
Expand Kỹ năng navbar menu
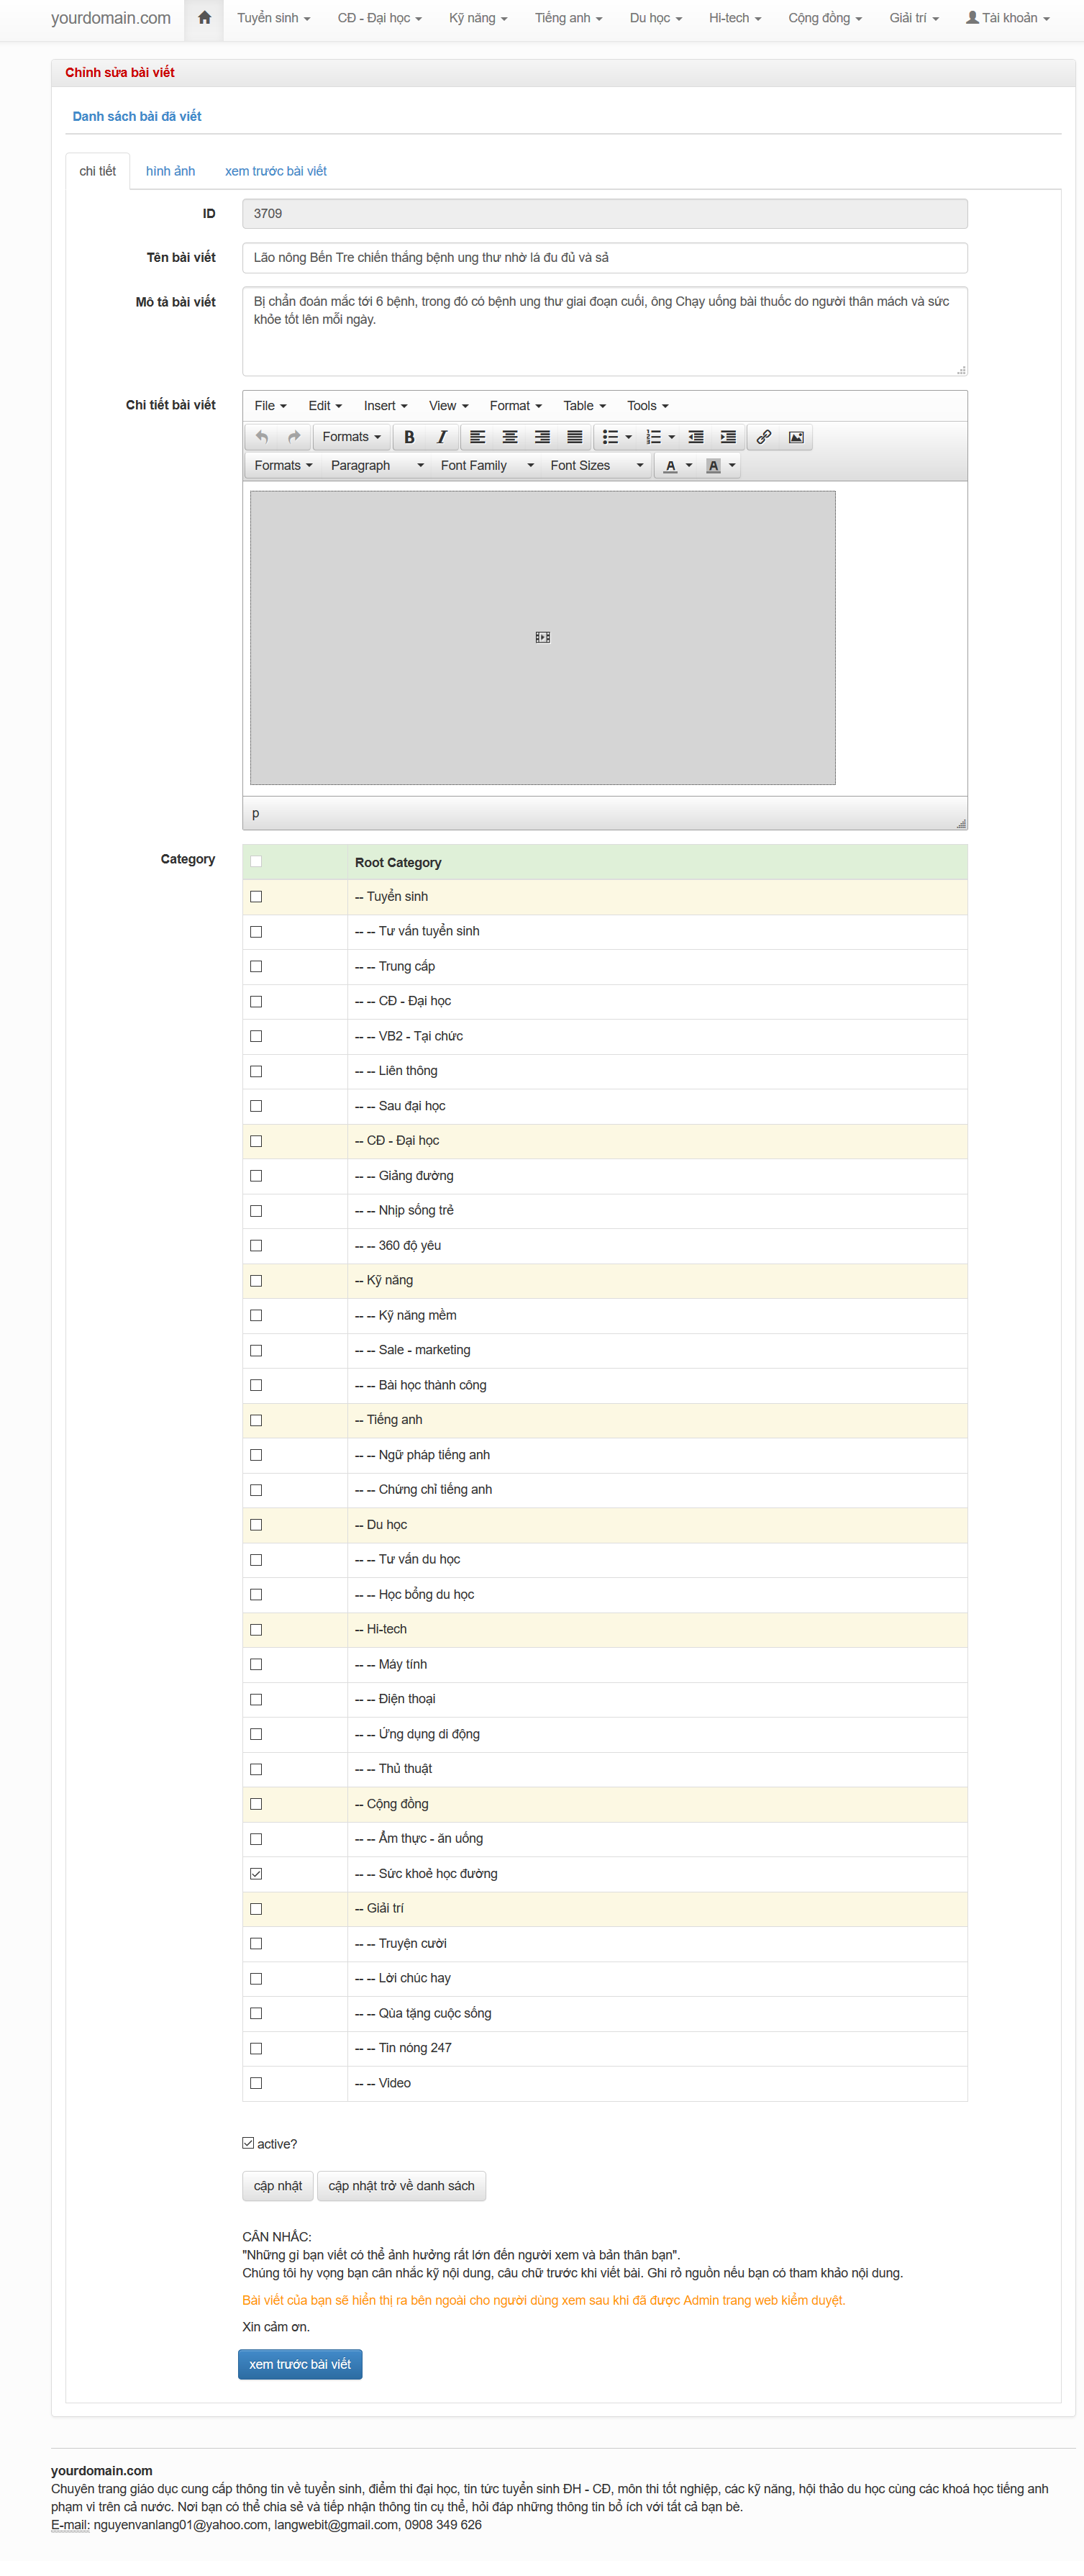point(478,18)
